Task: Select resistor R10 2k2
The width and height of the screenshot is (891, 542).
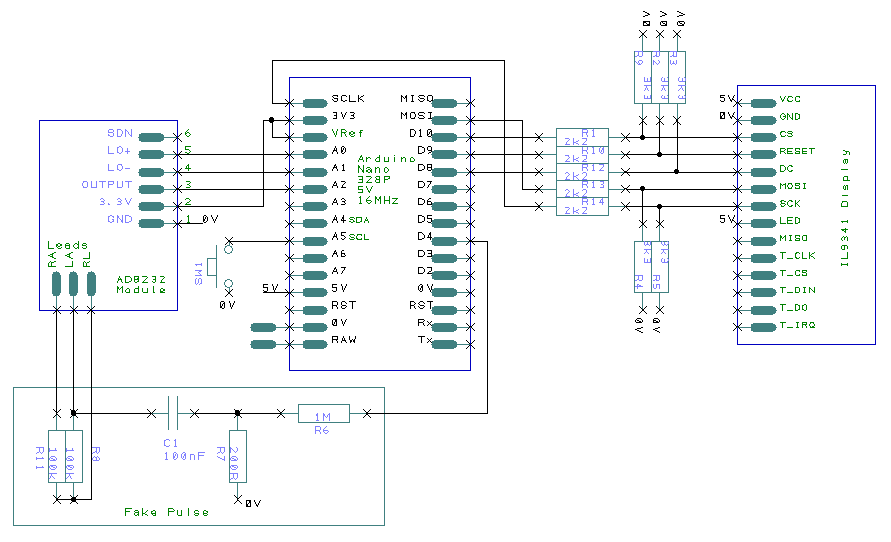Action: click(x=582, y=155)
